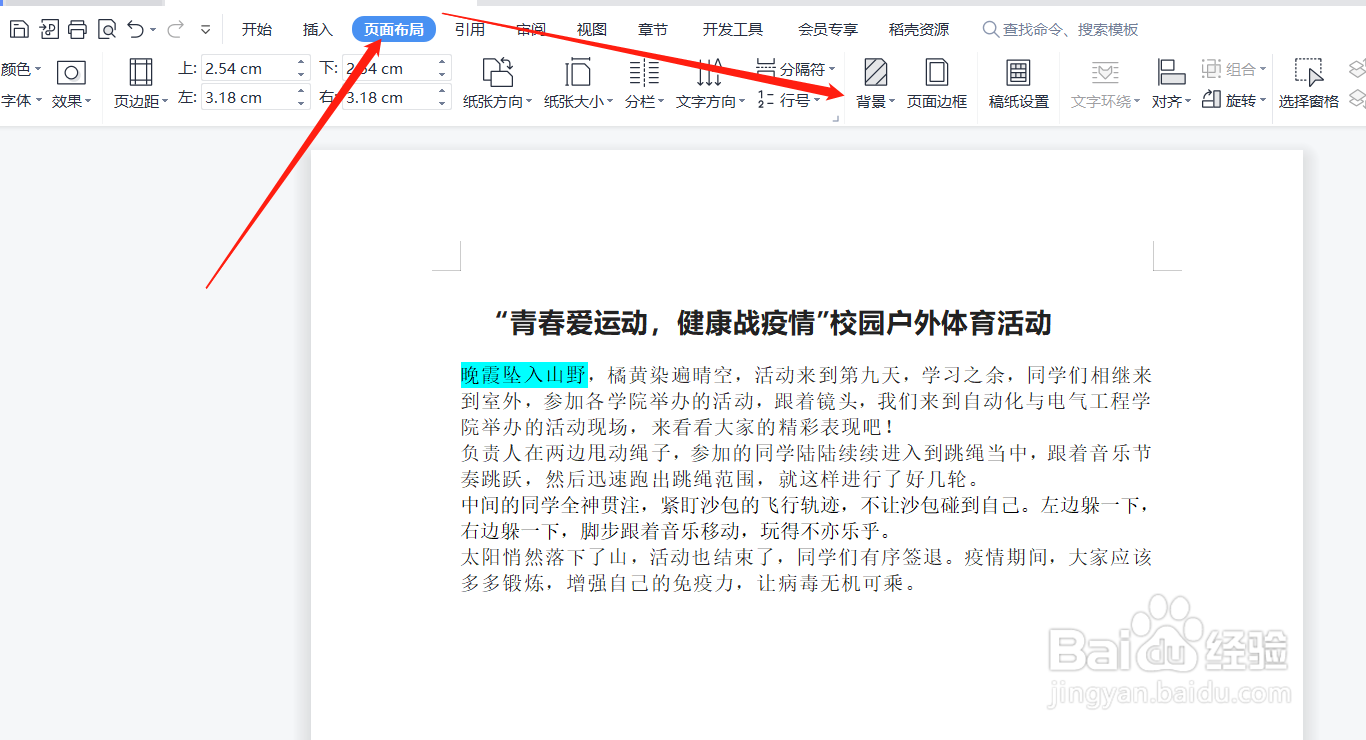Click the bottom margin field labeled 下
The width and height of the screenshot is (1366, 740).
tap(386, 69)
